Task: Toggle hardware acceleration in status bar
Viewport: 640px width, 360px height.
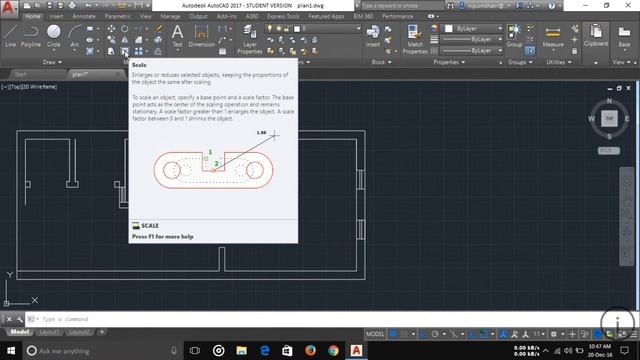Action: click(598, 334)
